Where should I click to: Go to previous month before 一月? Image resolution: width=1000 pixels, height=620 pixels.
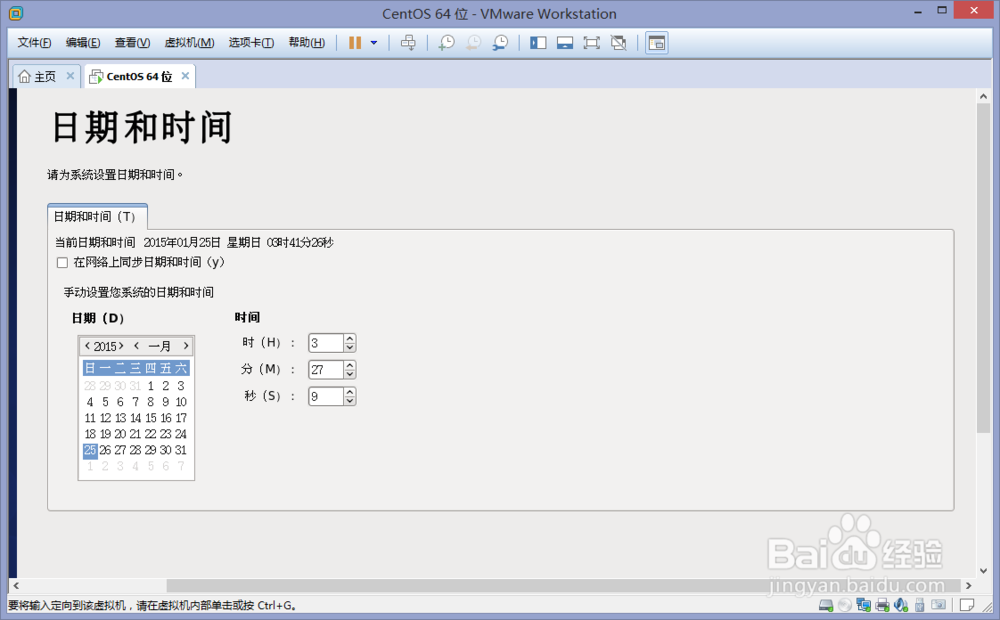136,346
